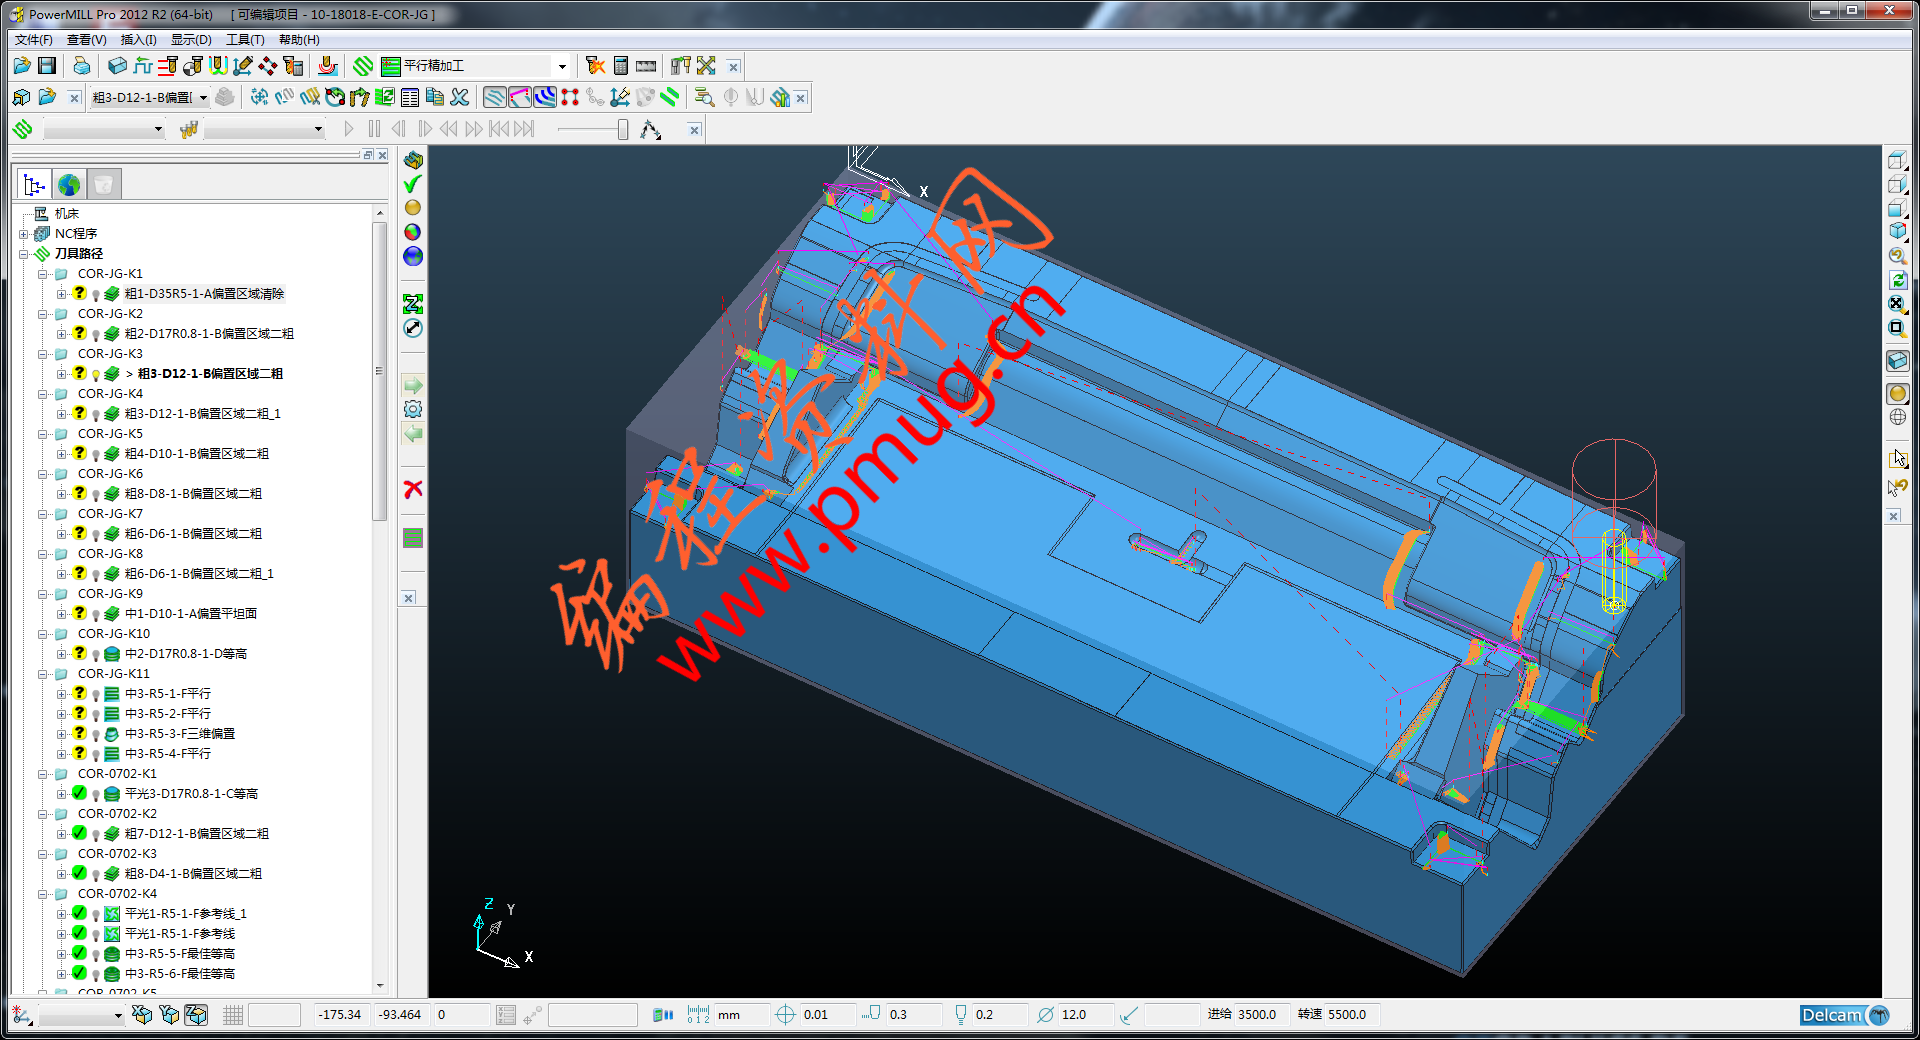Image resolution: width=1920 pixels, height=1040 pixels.
Task: Click the tool diameter 12.0 field
Action: pos(1087,1015)
